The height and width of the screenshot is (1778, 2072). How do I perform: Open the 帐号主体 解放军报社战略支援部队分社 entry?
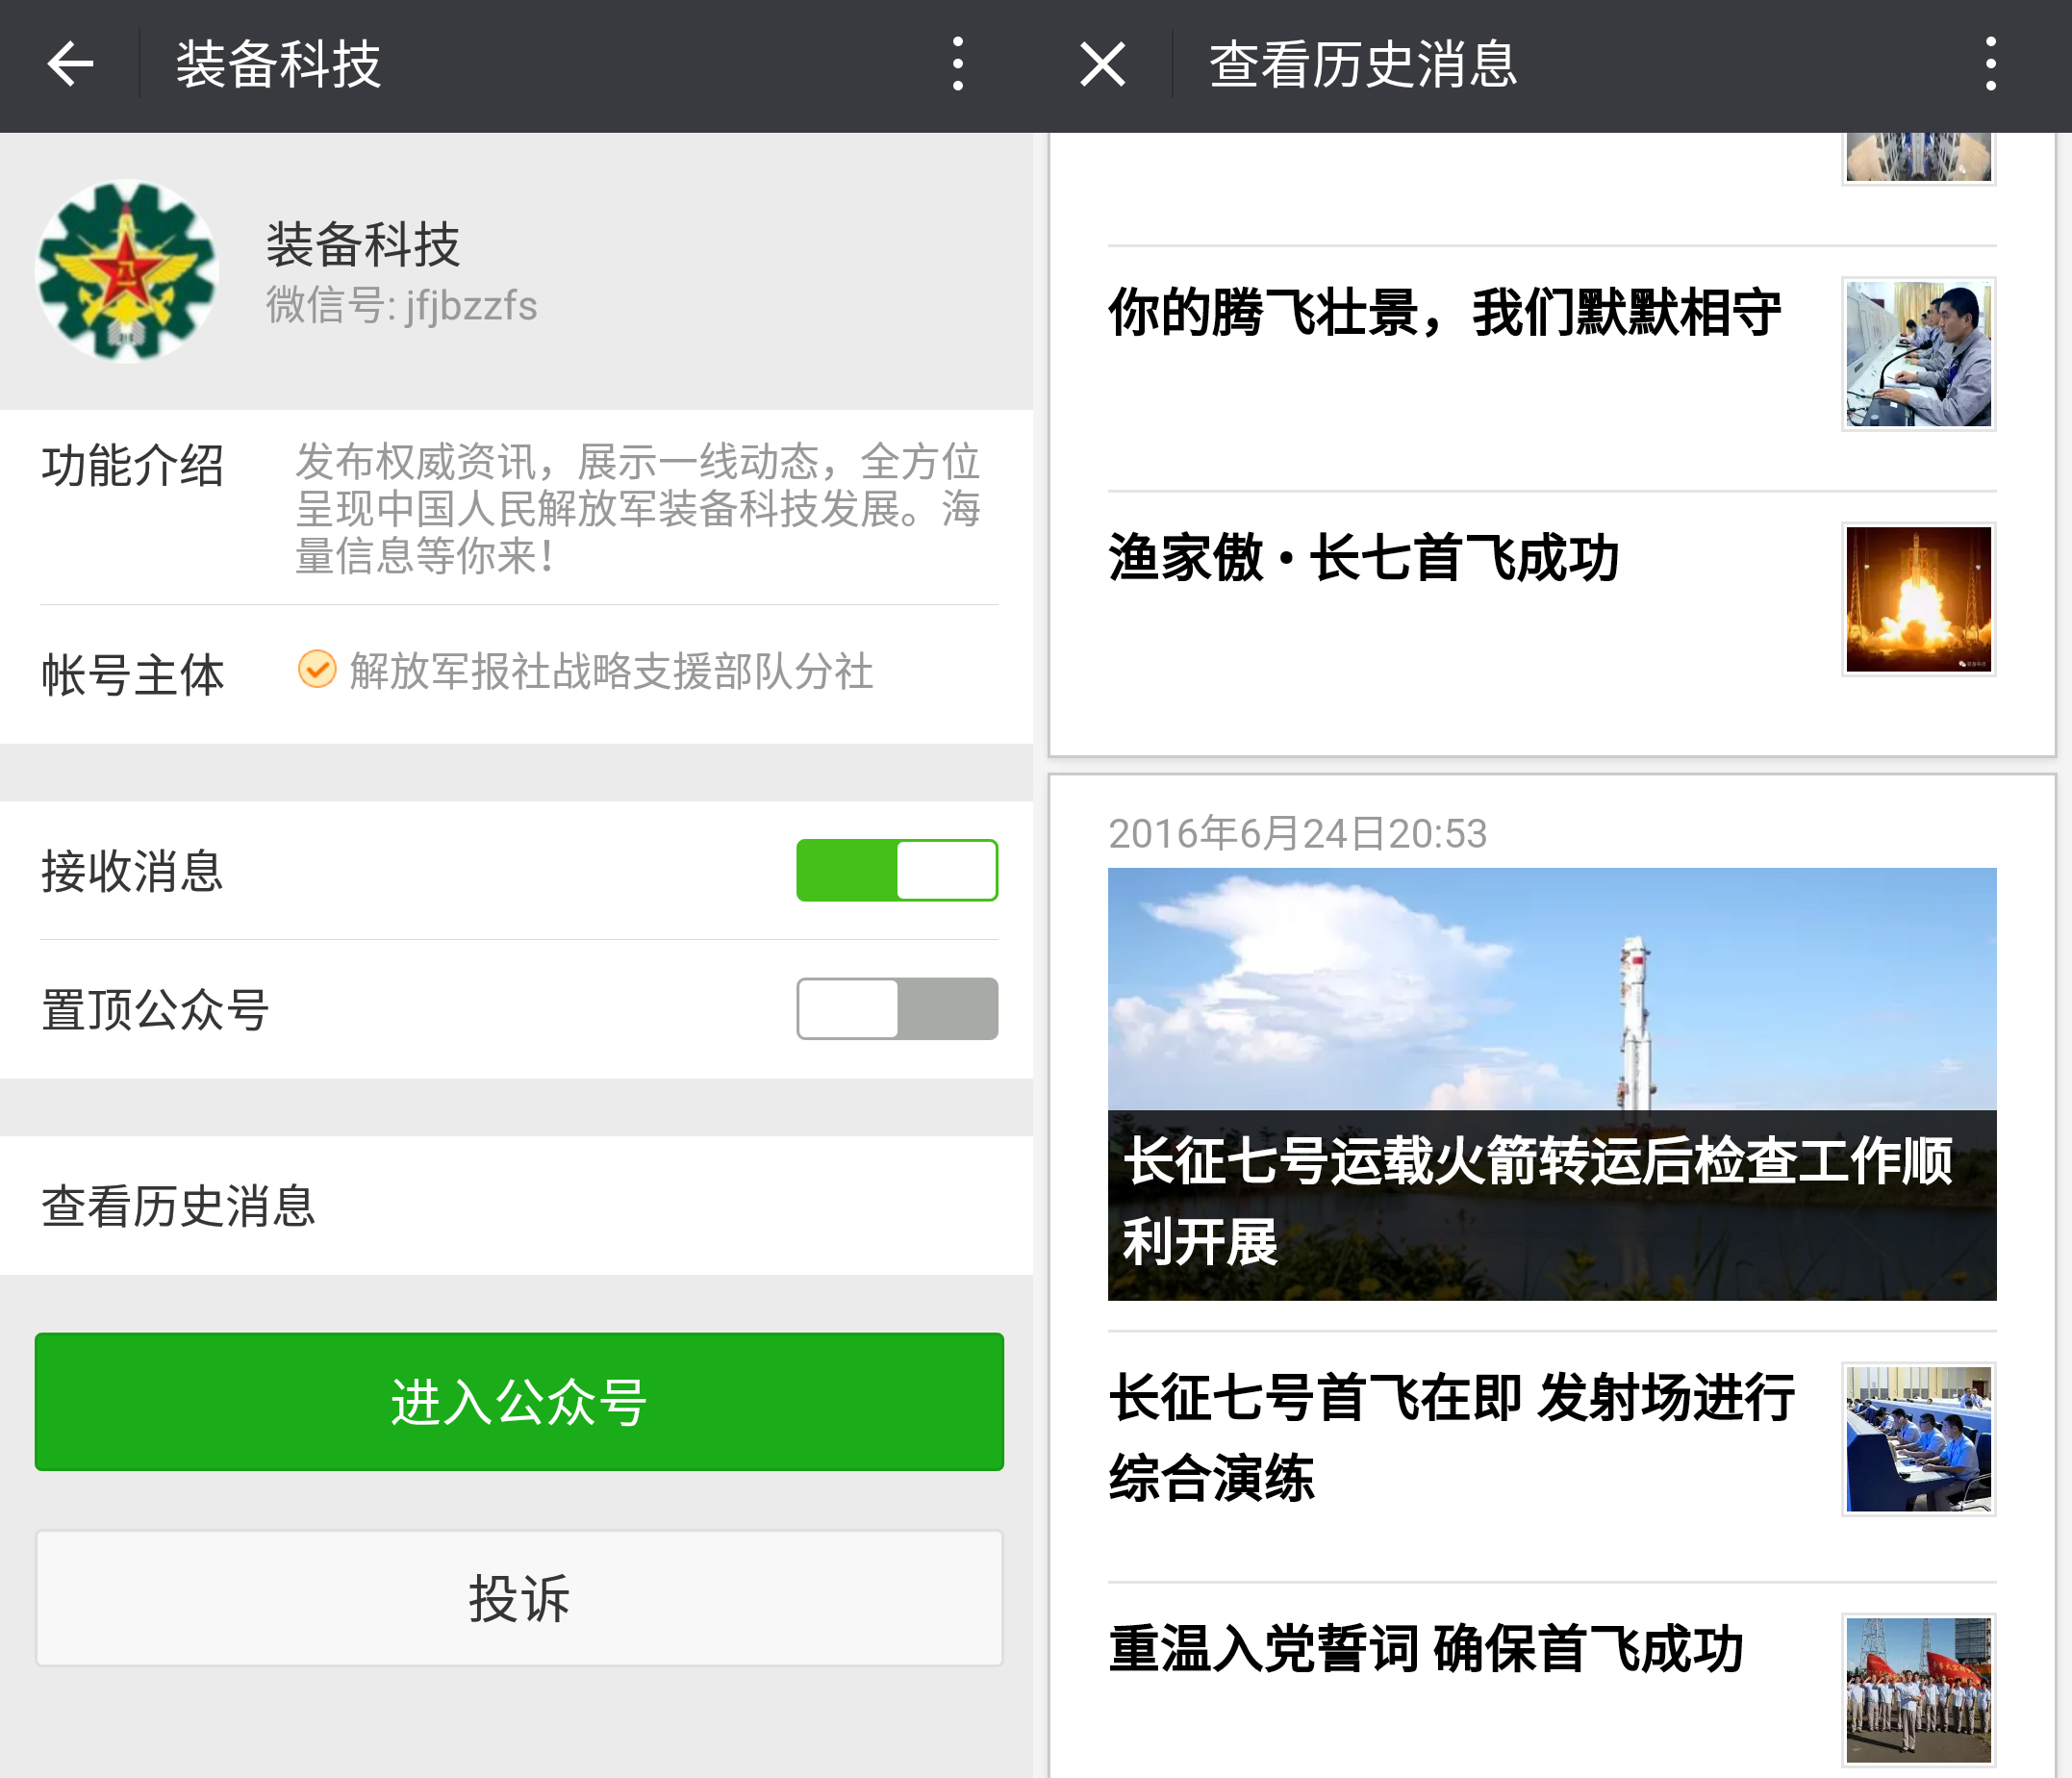[516, 673]
